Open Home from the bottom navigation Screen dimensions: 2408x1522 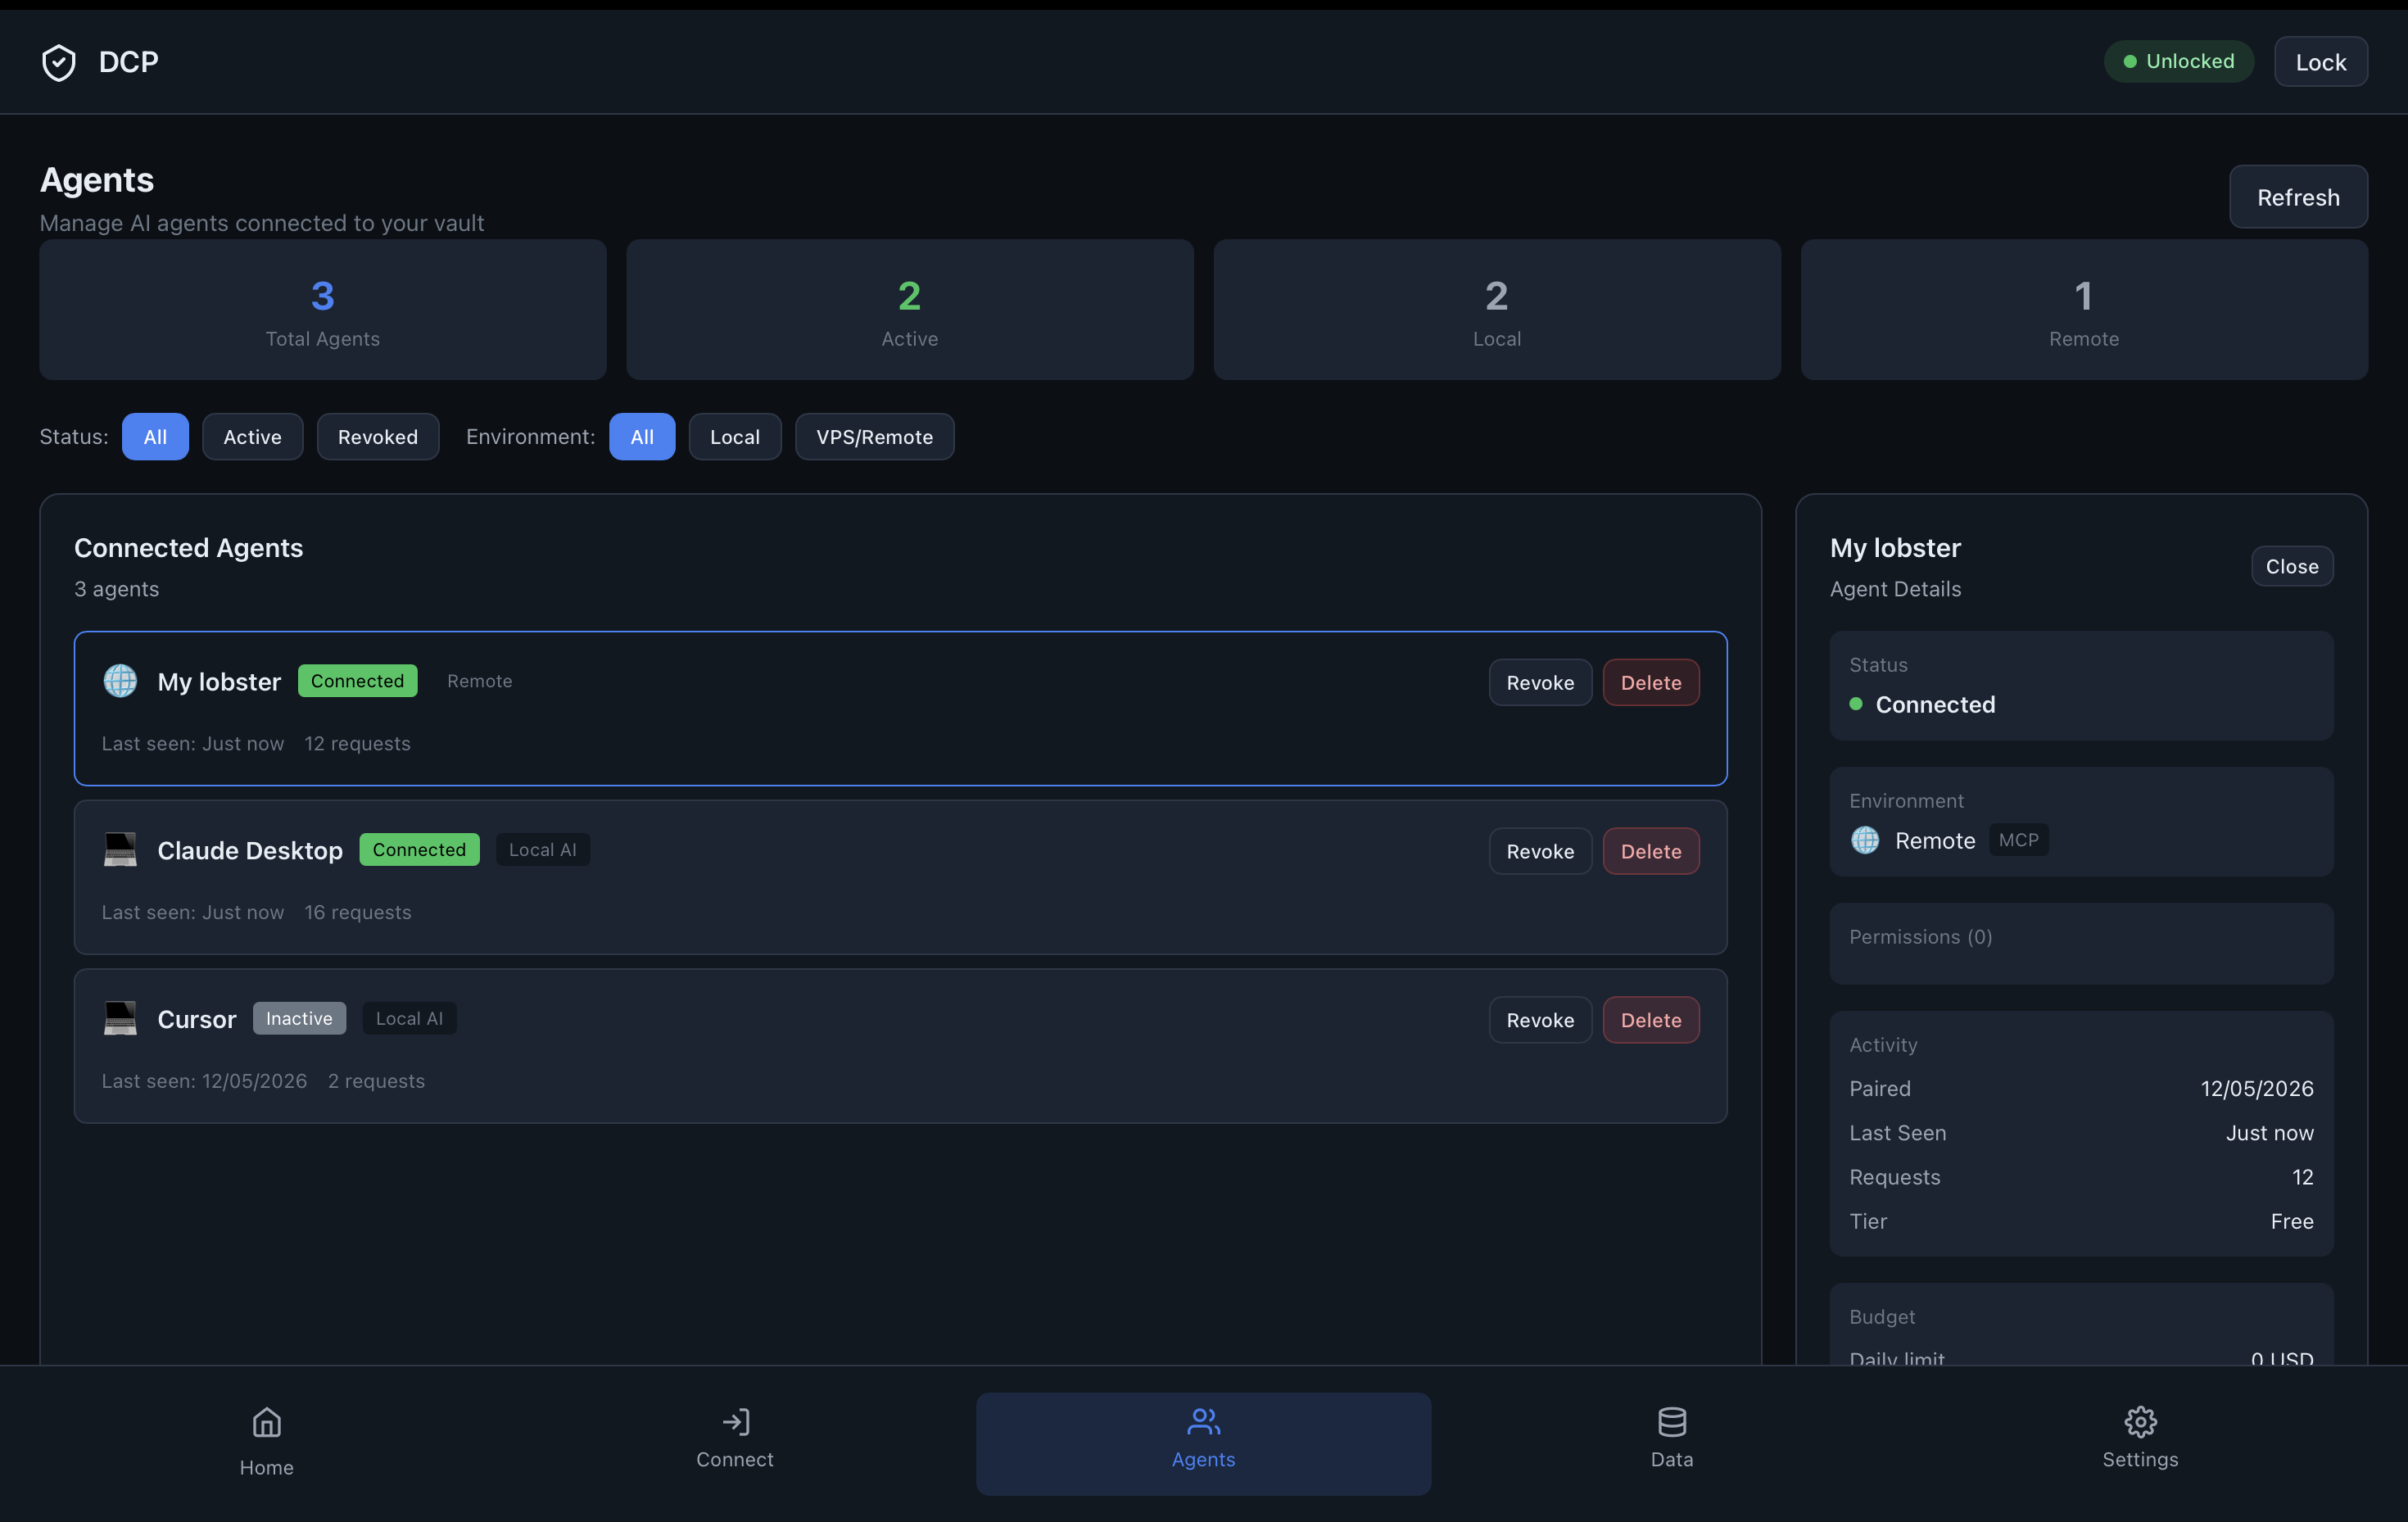(x=266, y=1443)
